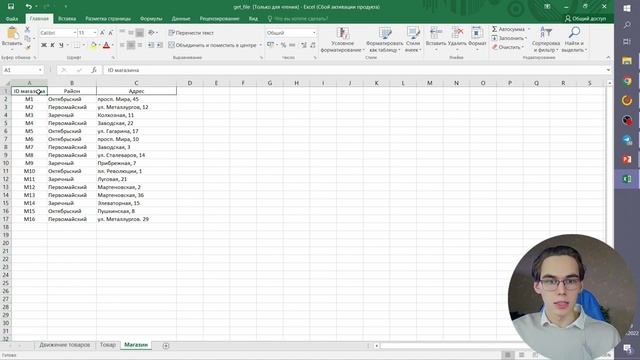The height and width of the screenshot is (360, 640).
Task: Select cell M16 in column A
Action: (x=29, y=219)
